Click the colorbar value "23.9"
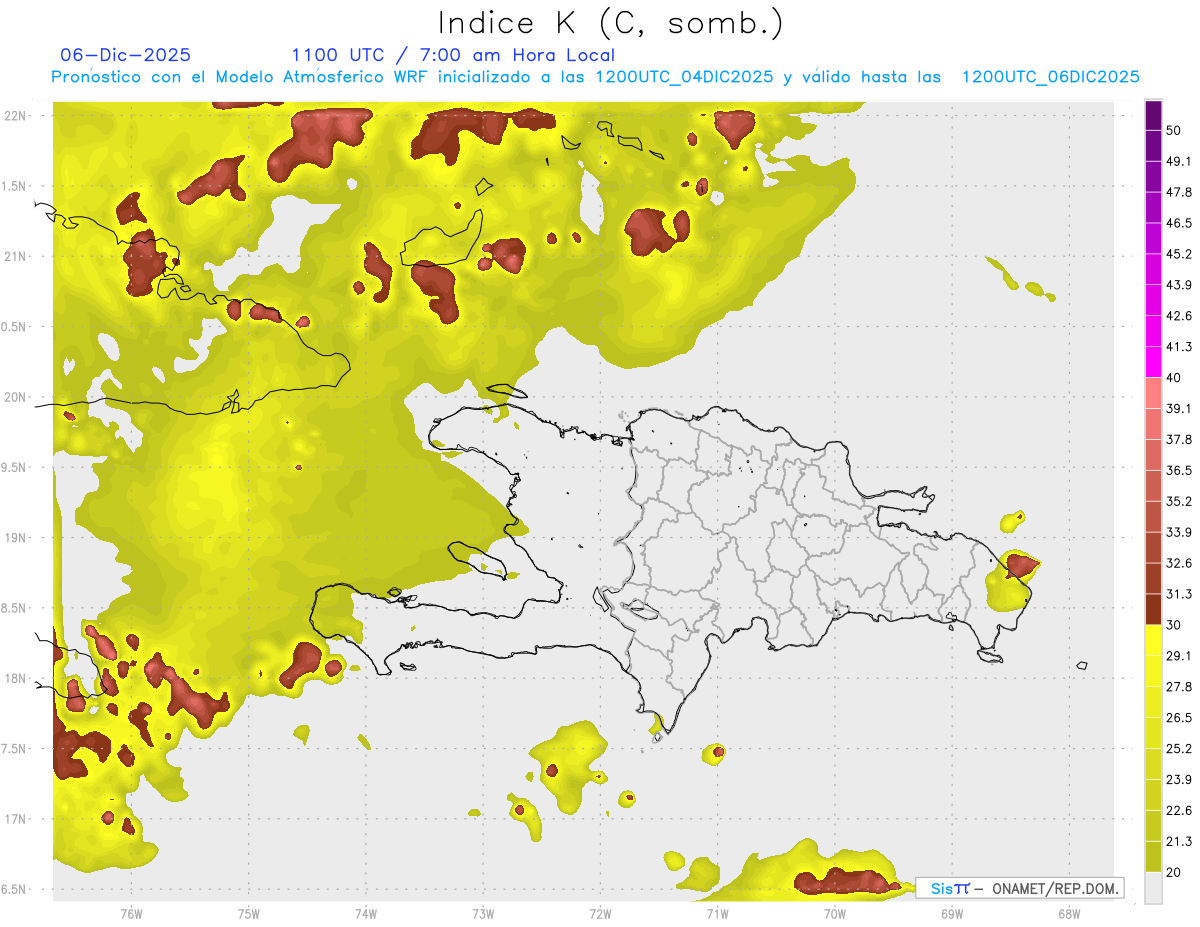Viewport: 1200px width, 927px height. coord(1179,780)
